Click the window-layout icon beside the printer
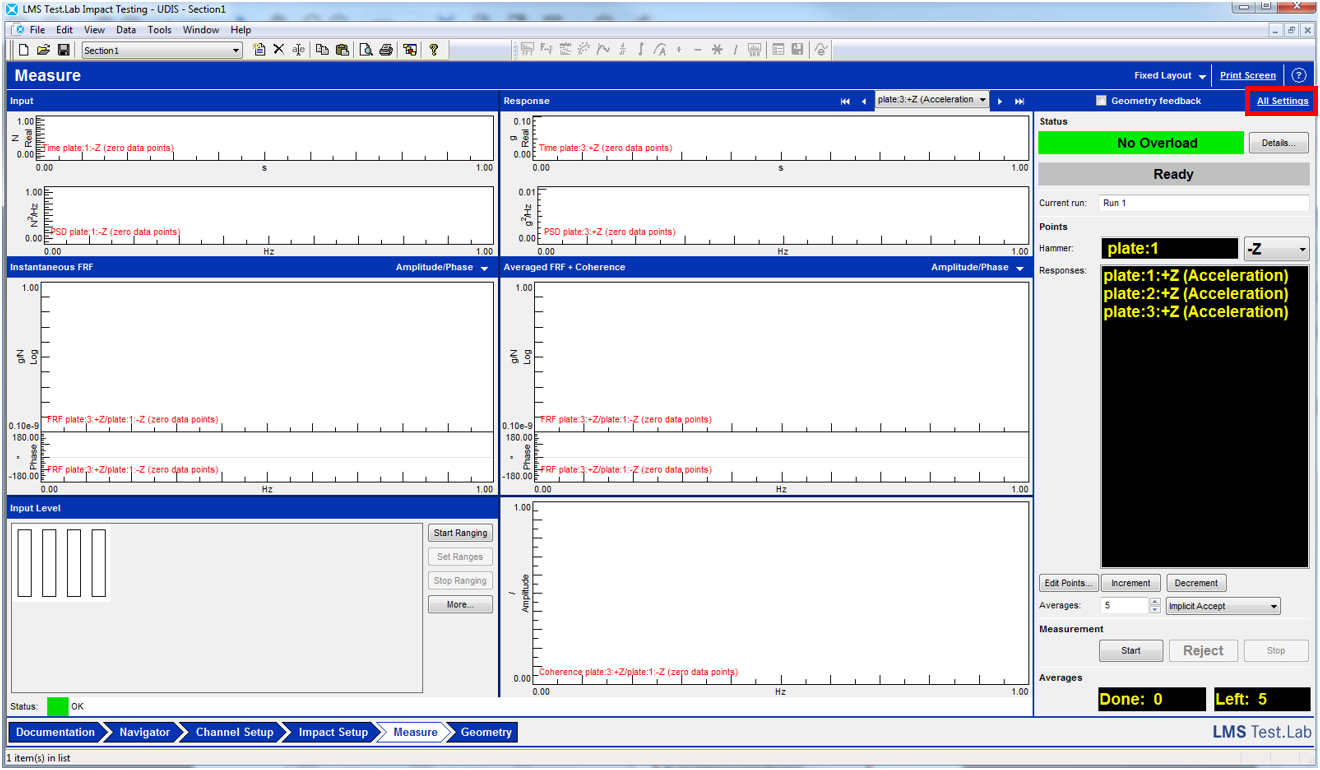The height and width of the screenshot is (770, 1320). click(x=410, y=50)
